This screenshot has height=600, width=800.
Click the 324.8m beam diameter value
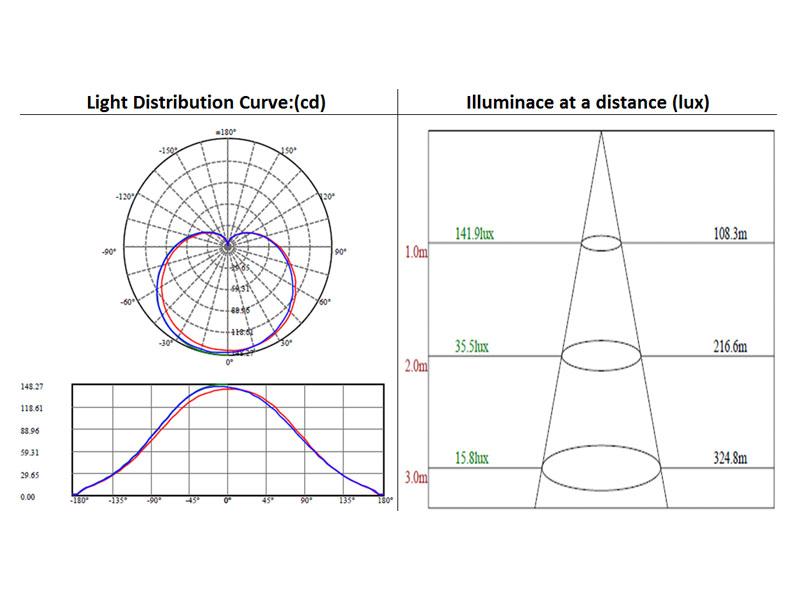pyautogui.click(x=727, y=459)
